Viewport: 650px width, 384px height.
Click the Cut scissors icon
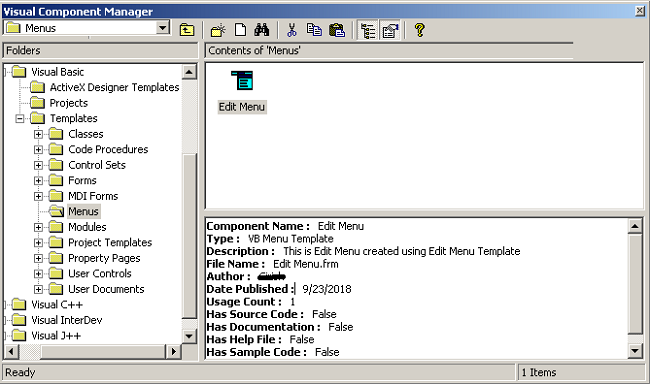(292, 30)
